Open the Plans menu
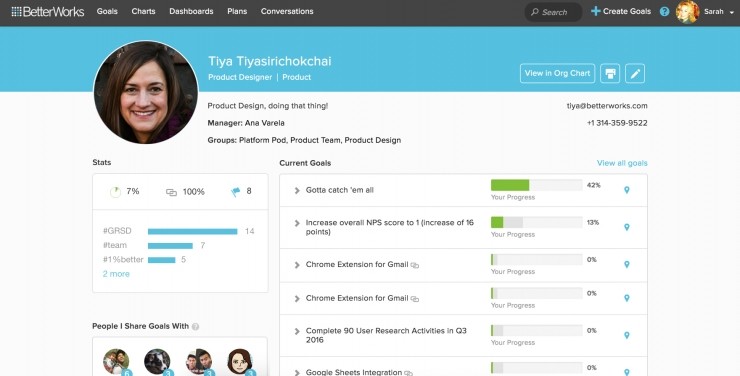The height and width of the screenshot is (376, 740). (x=237, y=11)
